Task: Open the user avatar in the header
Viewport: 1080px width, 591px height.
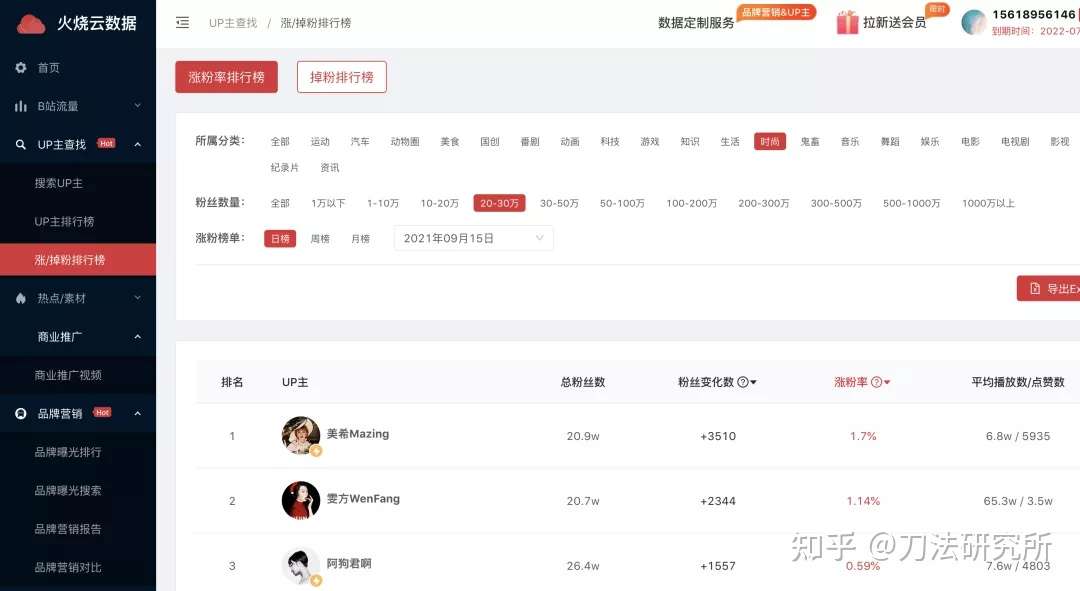Action: point(974,23)
